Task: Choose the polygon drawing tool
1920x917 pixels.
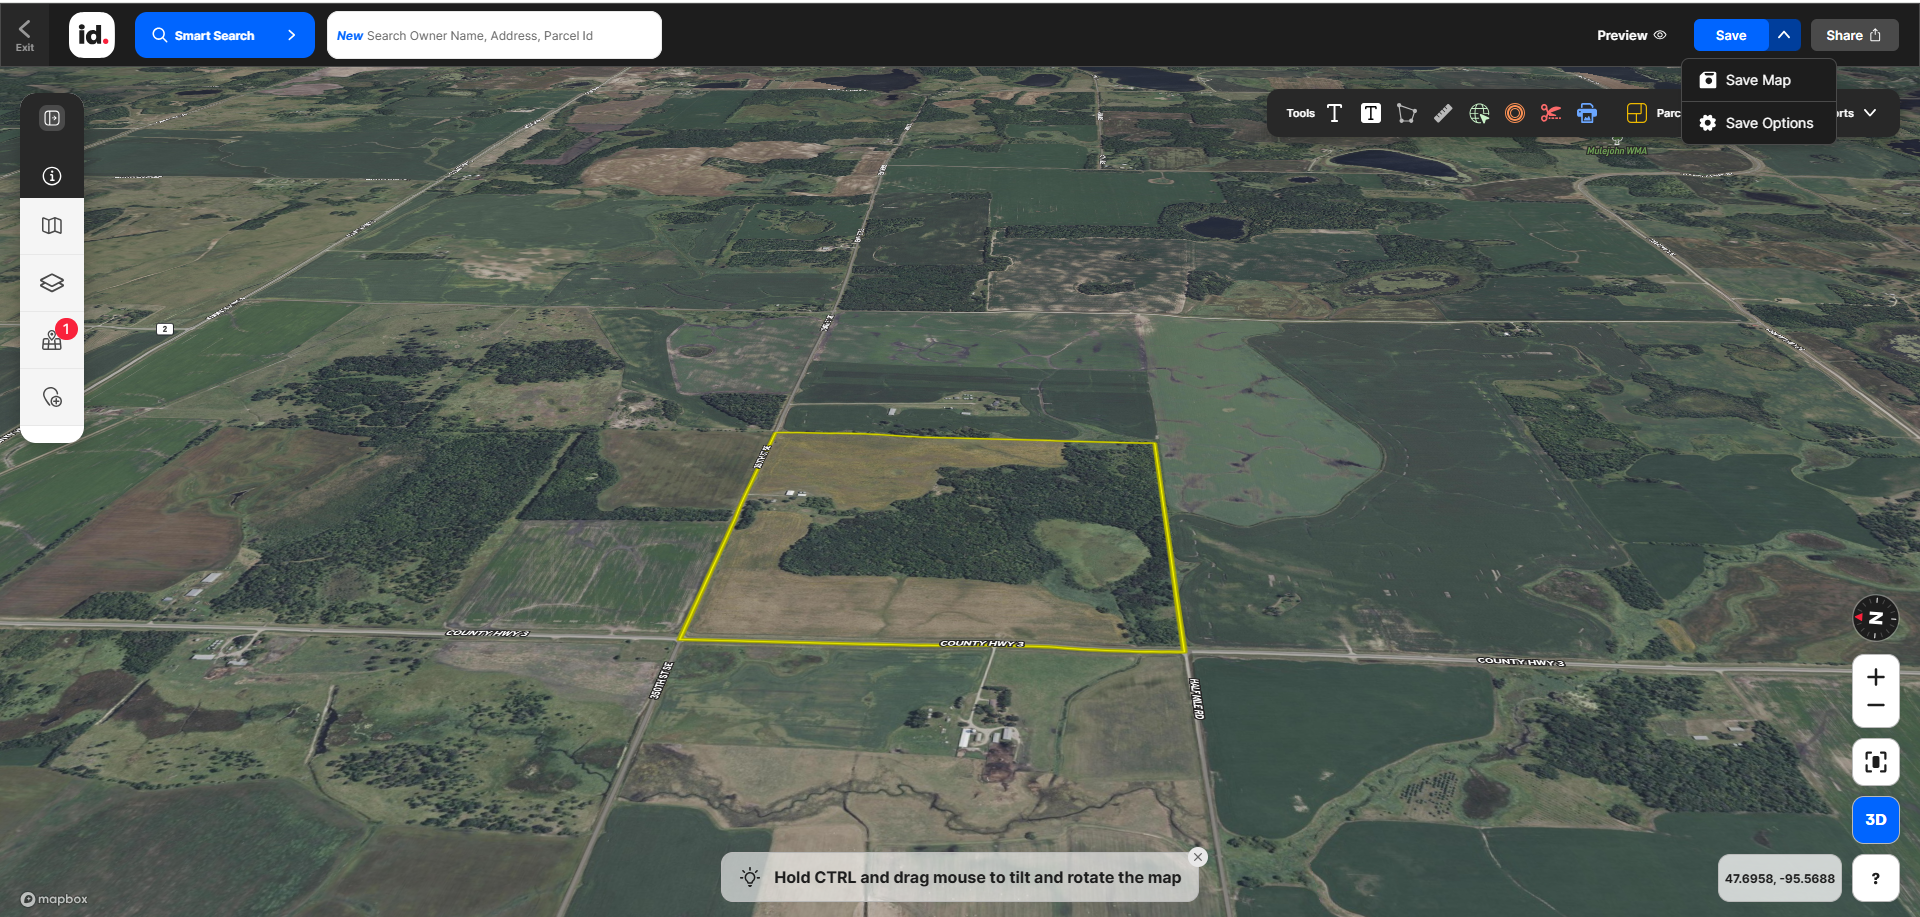Action: (1406, 113)
